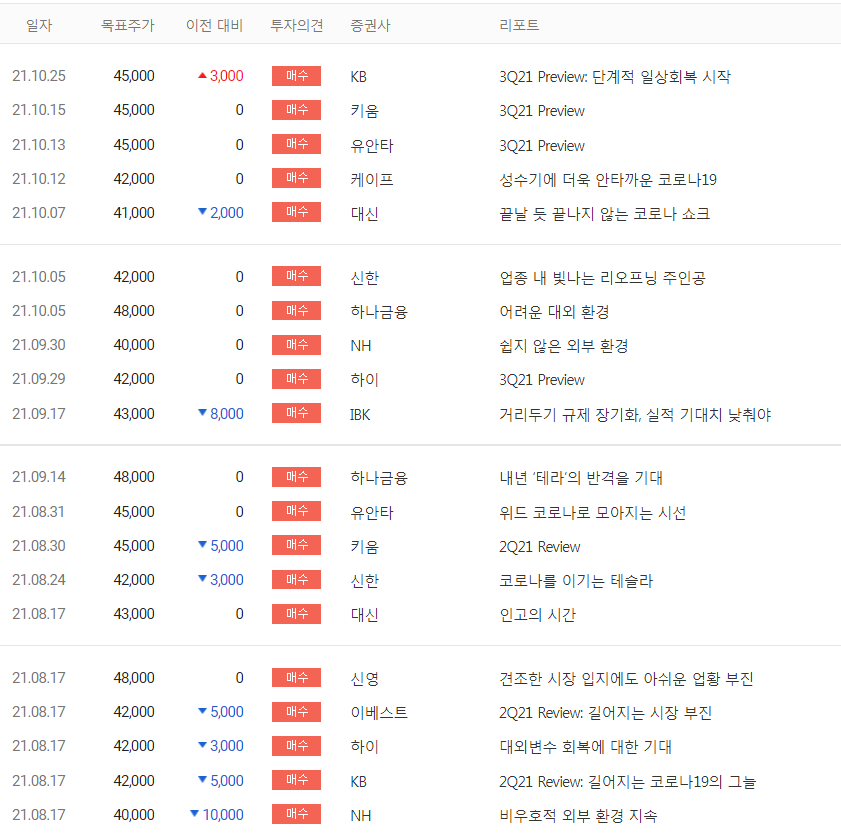Click the 매수 badge in the KB 21.10.25 row

pyautogui.click(x=297, y=76)
